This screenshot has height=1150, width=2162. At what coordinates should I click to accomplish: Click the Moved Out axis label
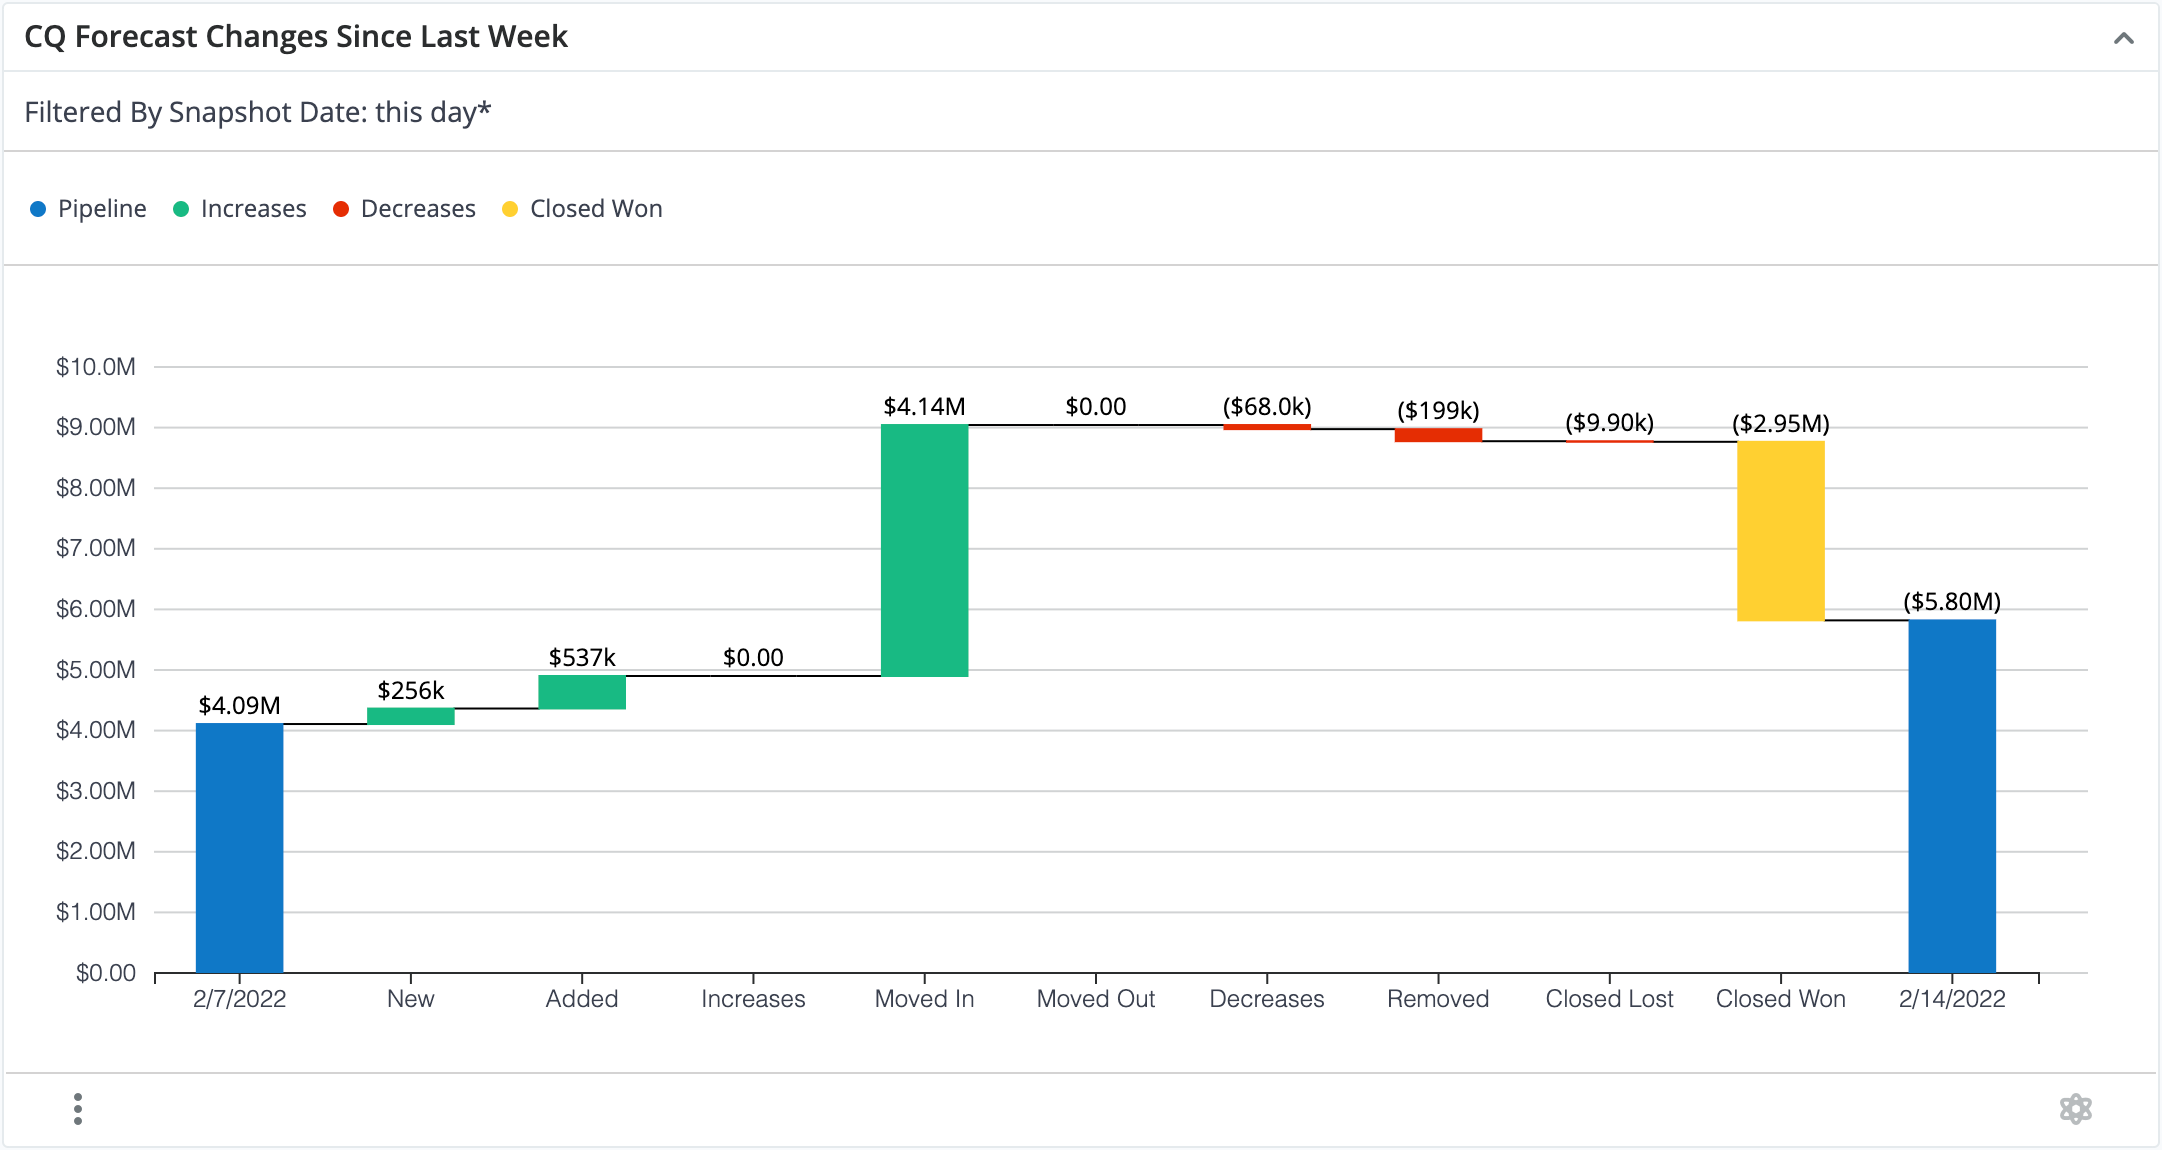1095,998
